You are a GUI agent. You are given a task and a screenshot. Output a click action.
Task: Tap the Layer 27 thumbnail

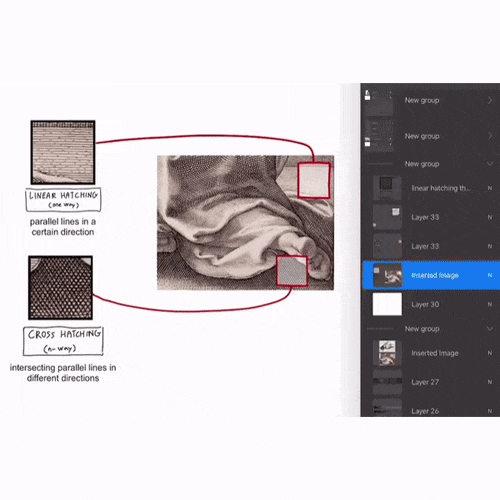click(387, 382)
